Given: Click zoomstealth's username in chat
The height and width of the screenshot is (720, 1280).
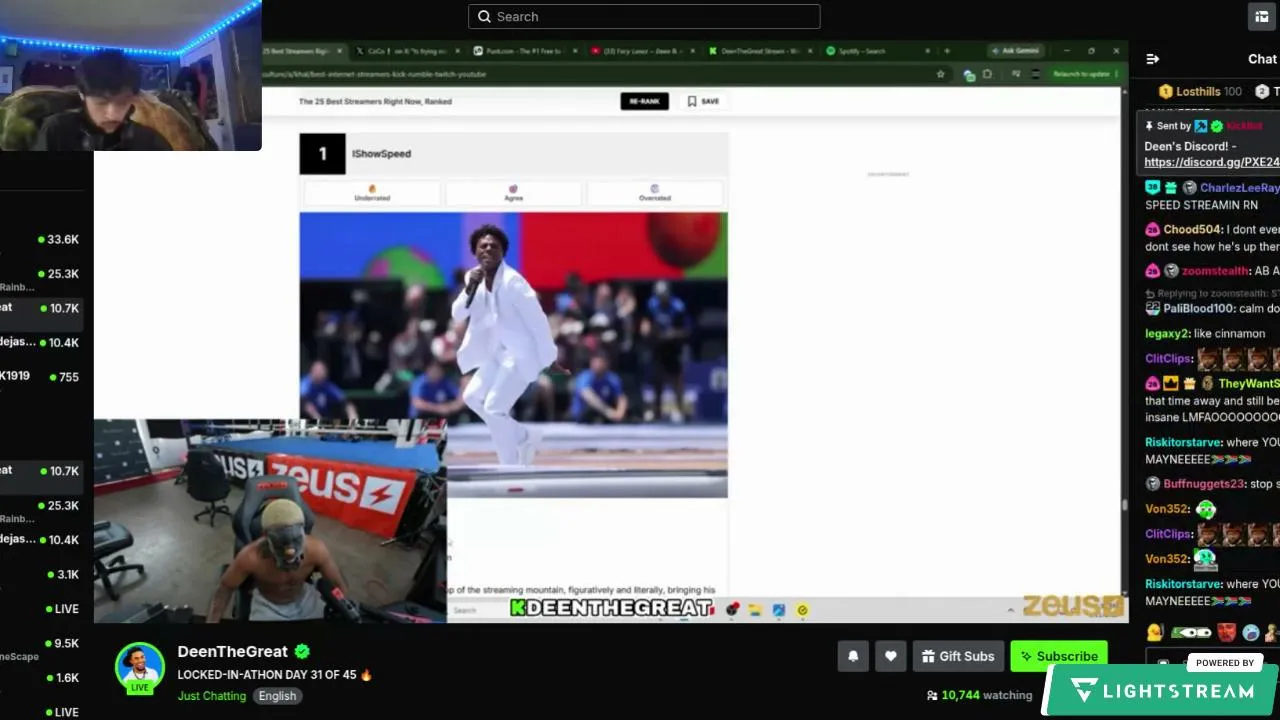Looking at the screenshot, I should (x=1215, y=271).
